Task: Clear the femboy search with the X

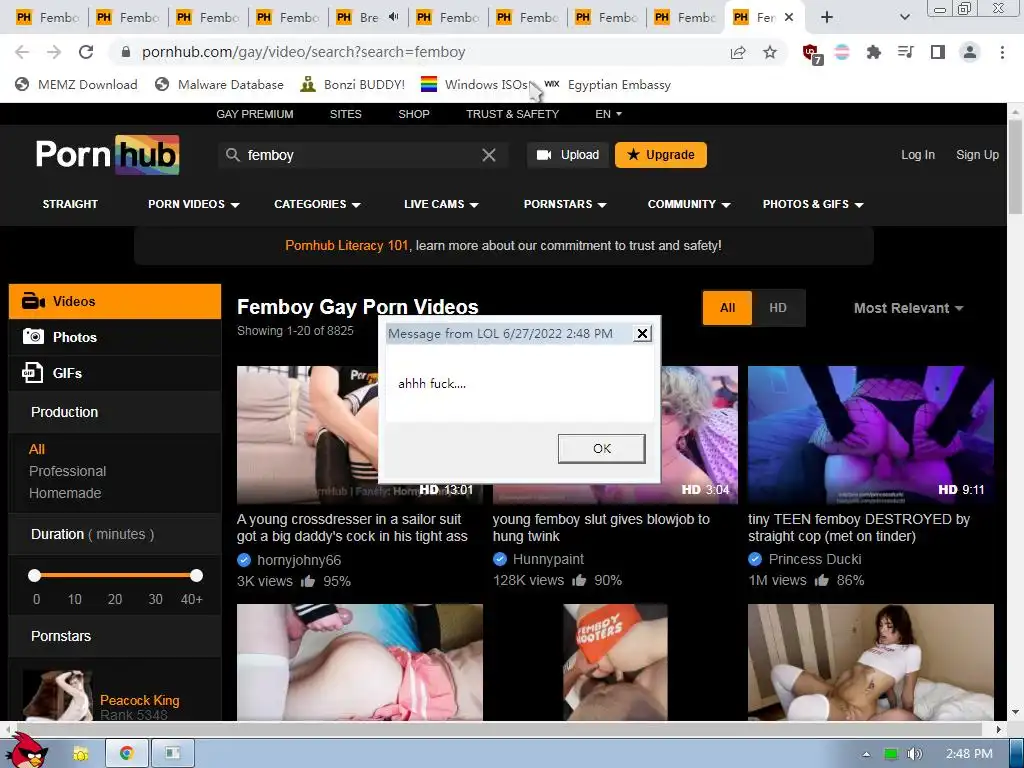Action: (x=488, y=155)
